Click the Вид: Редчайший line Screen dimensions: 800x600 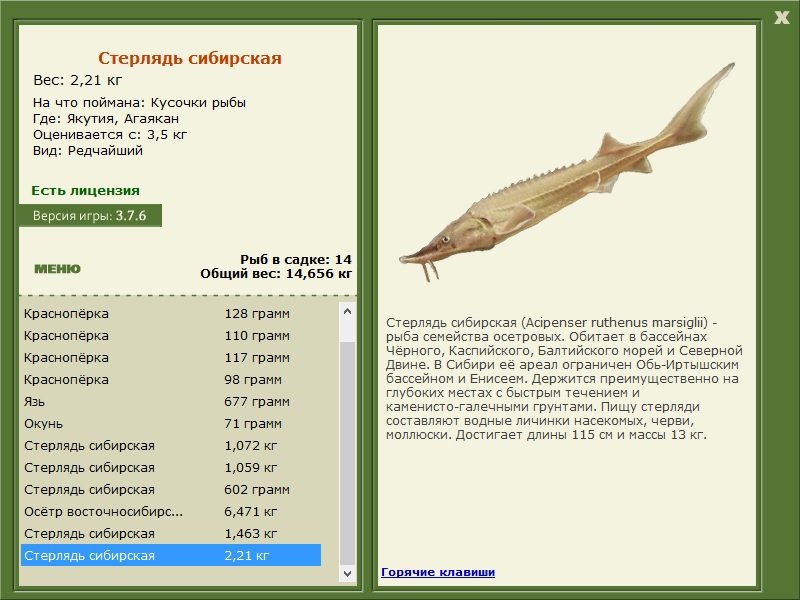click(x=88, y=151)
